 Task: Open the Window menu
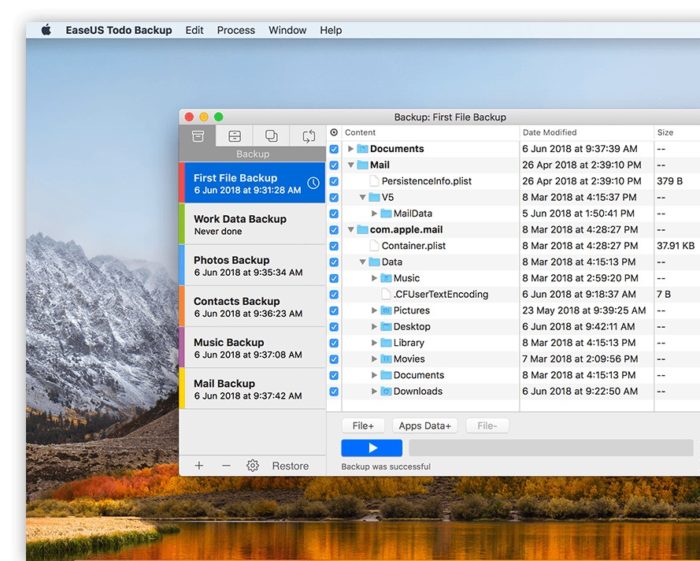(x=287, y=30)
